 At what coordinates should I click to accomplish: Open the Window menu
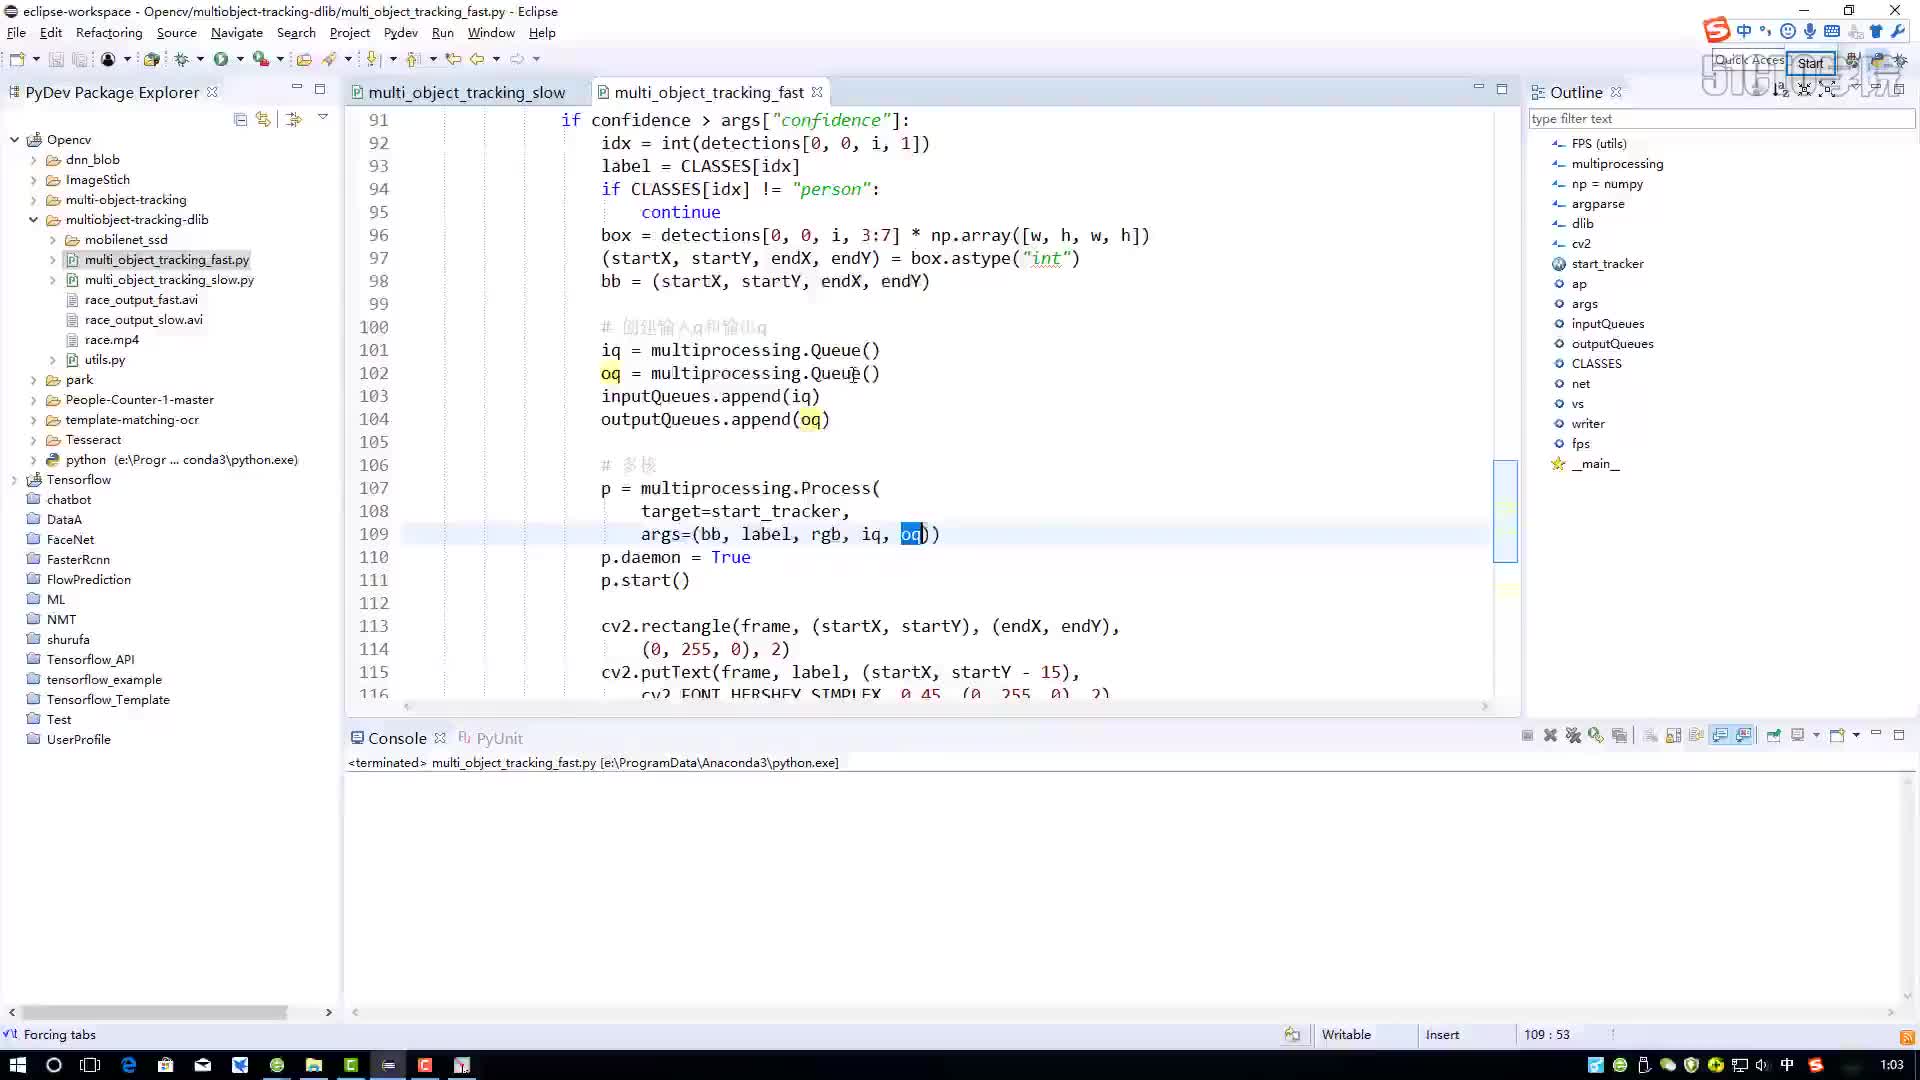point(491,33)
